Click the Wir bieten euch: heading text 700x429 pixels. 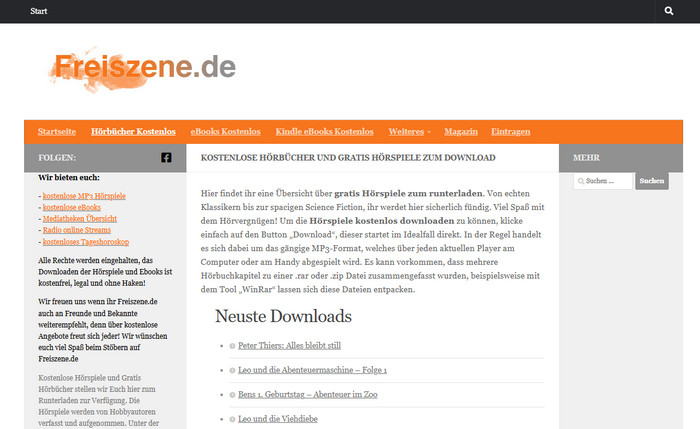[69, 178]
